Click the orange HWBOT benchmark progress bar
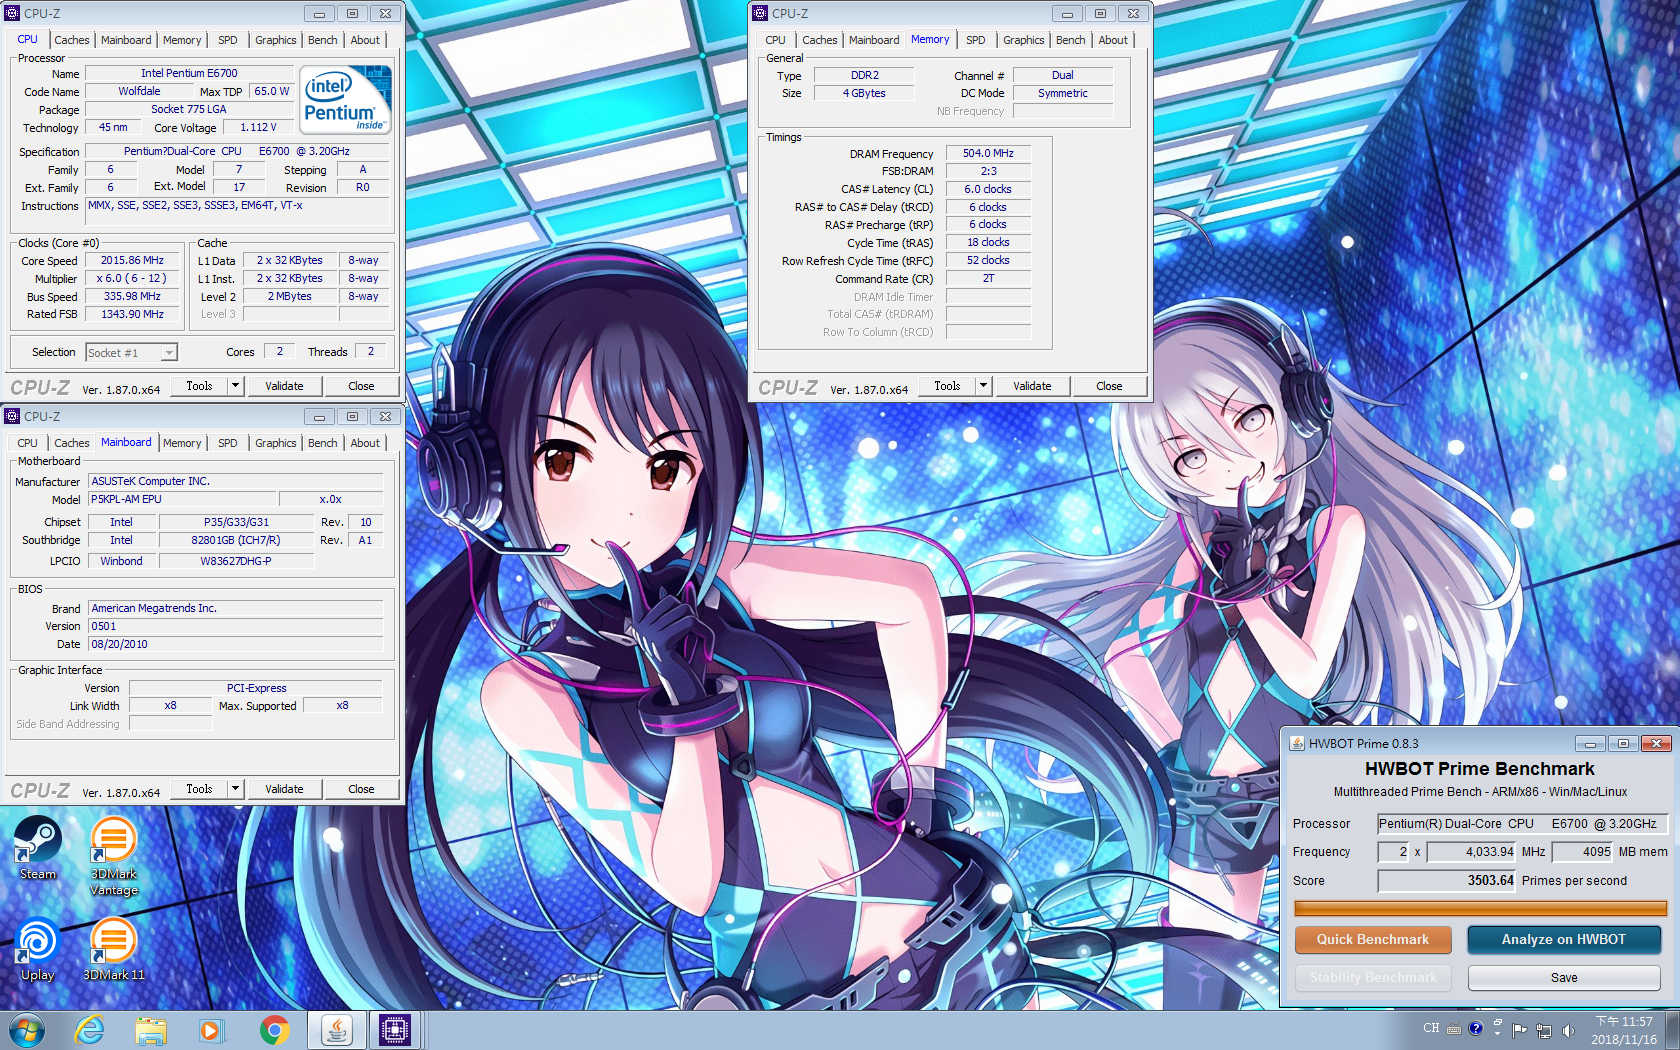The image size is (1680, 1050). pyautogui.click(x=1480, y=908)
